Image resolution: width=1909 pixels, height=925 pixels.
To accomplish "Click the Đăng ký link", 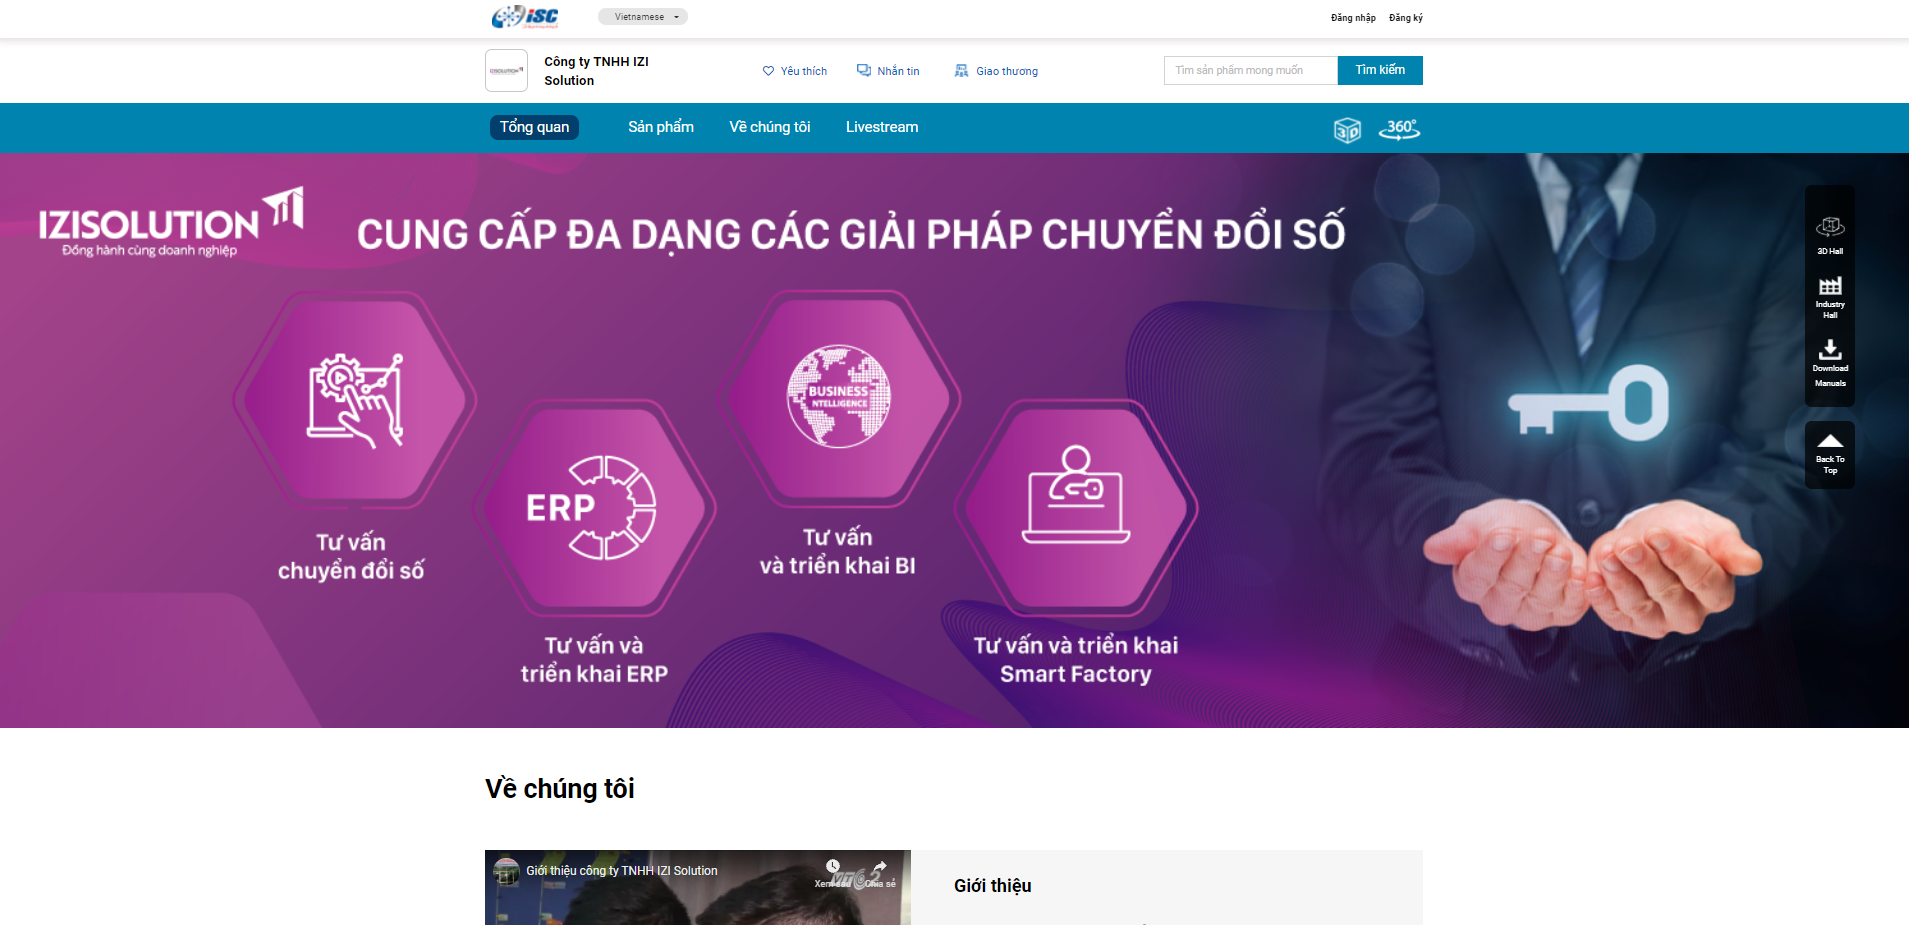I will coord(1405,18).
